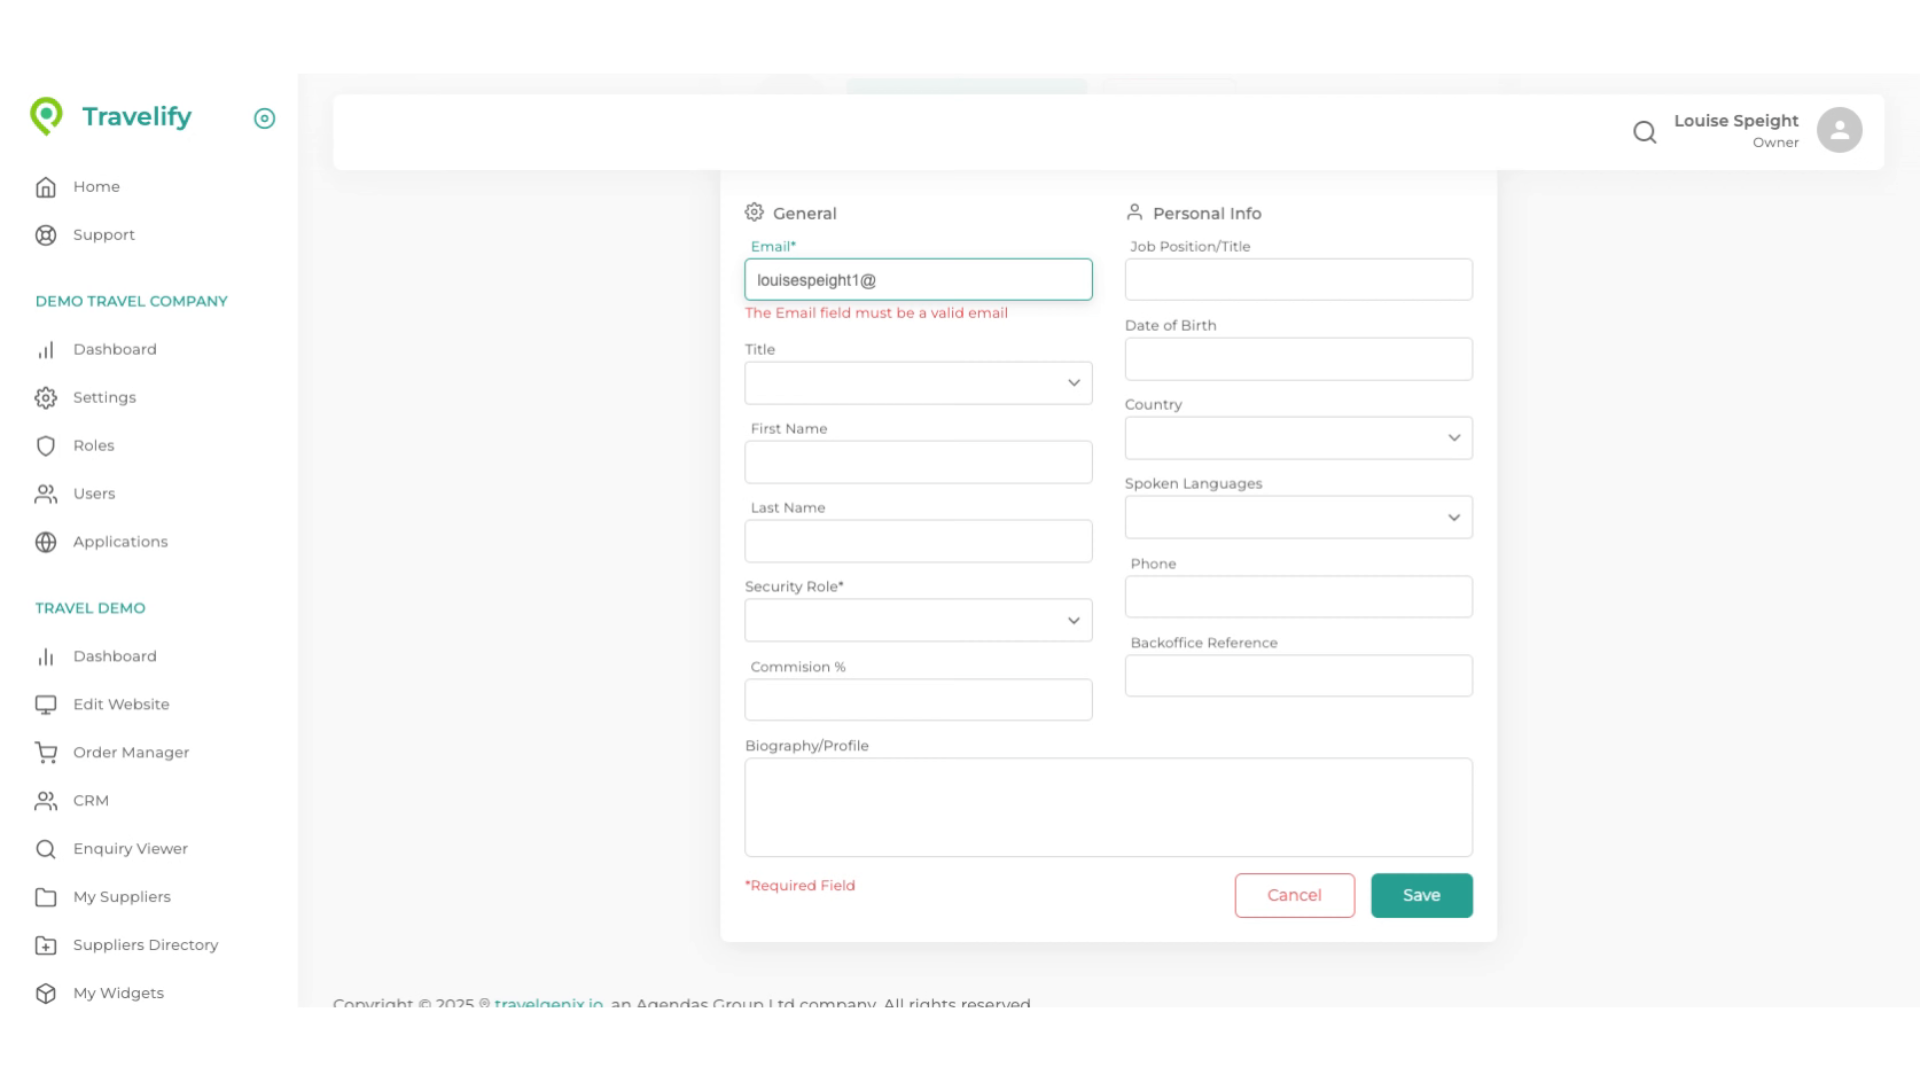Image resolution: width=1920 pixels, height=1080 pixels.
Task: Open Edit Website monitor icon
Action: (46, 704)
